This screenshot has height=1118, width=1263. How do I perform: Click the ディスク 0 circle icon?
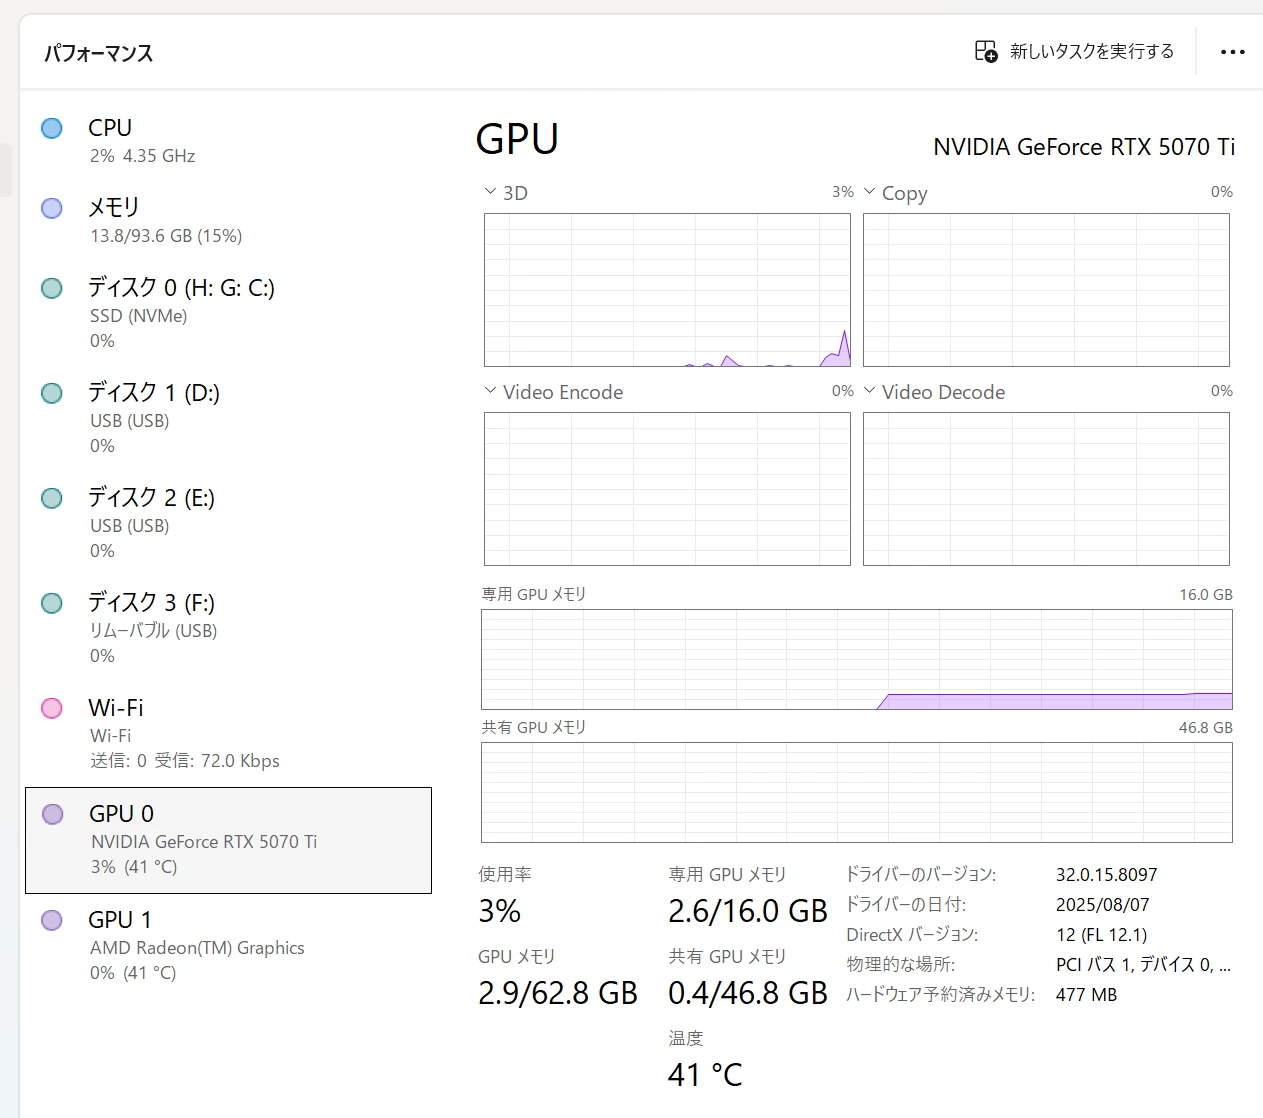[52, 288]
